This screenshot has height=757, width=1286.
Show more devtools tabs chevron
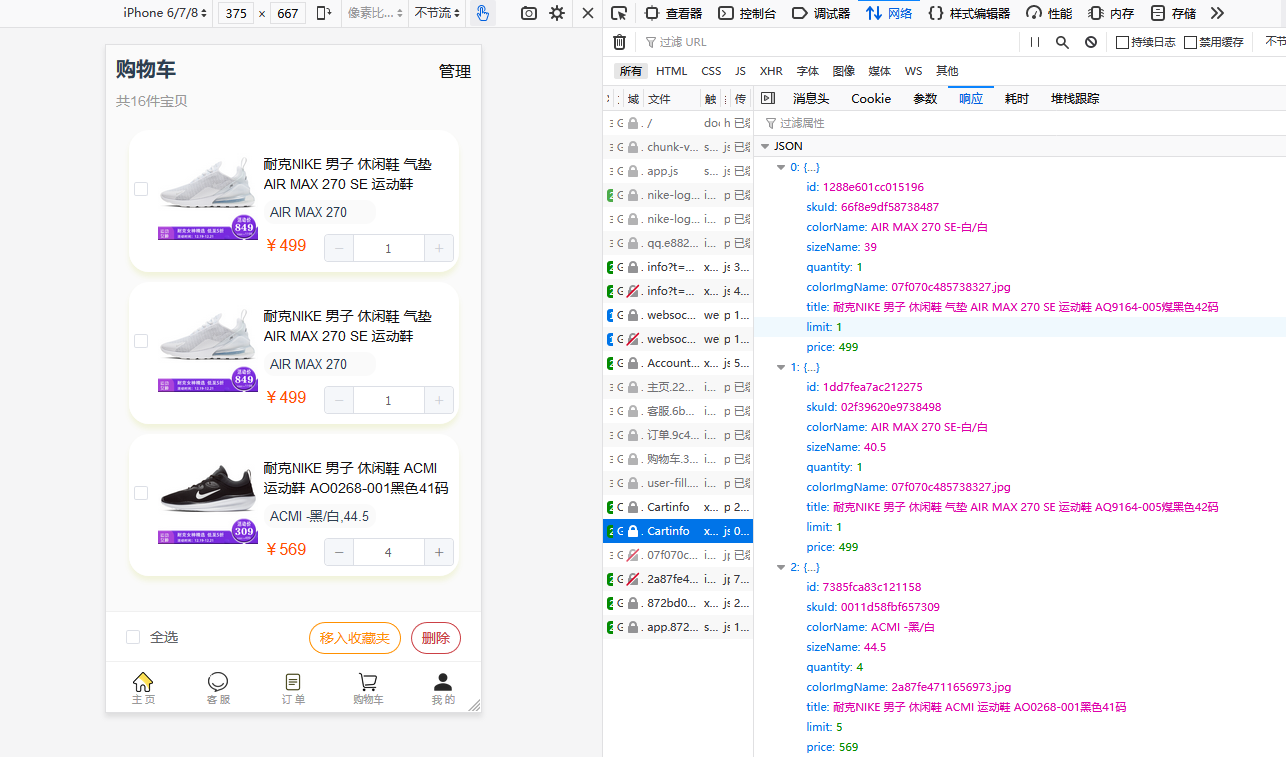[1217, 13]
